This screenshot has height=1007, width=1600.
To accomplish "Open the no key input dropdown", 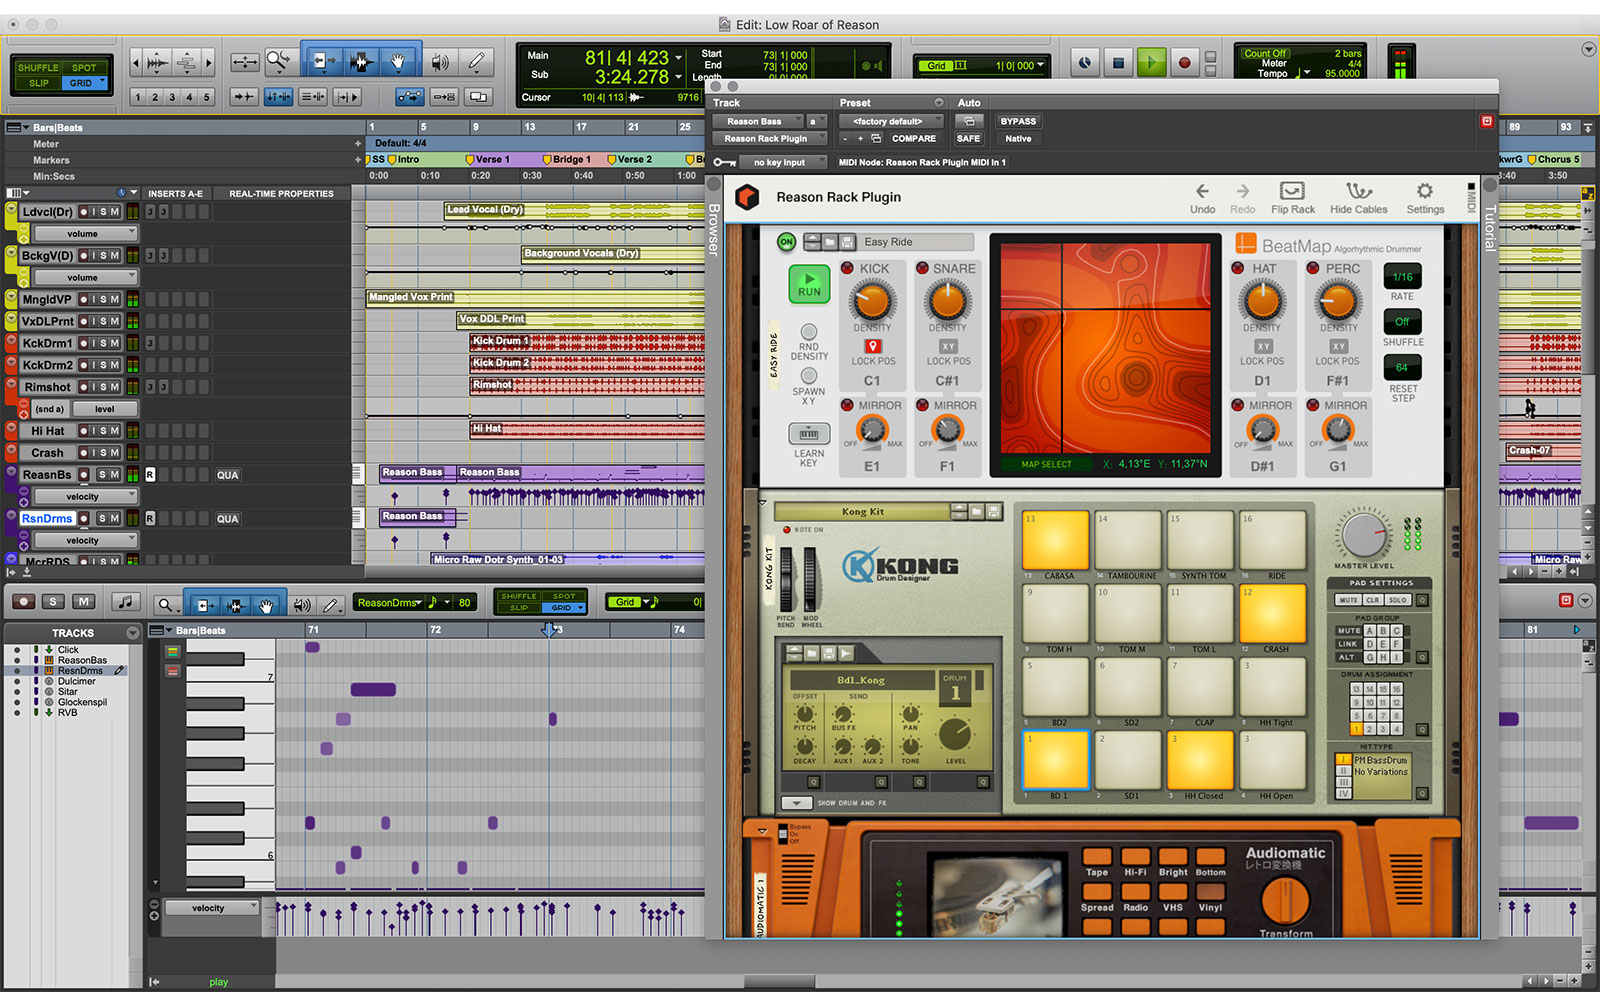I will [x=783, y=162].
